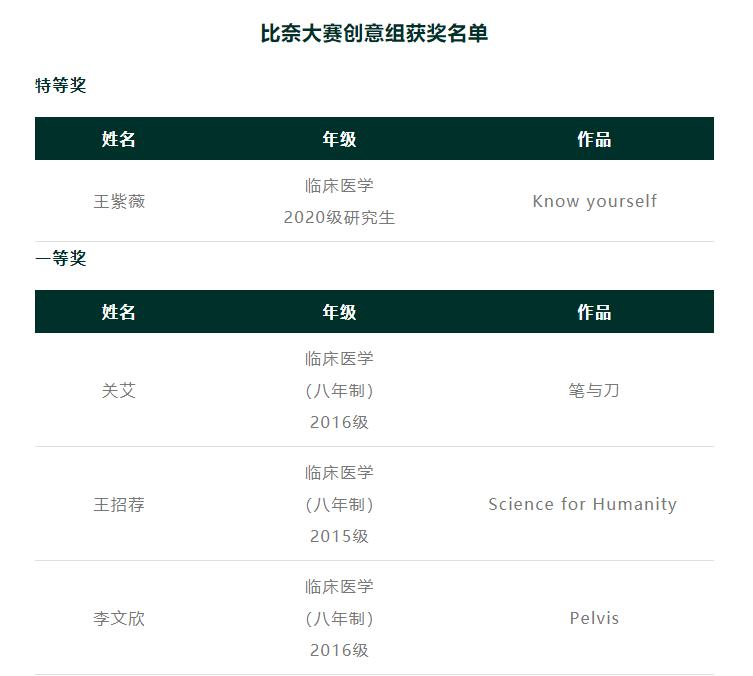Click 临床医学 in 王招荐's row
The image size is (753, 676).
coord(339,472)
